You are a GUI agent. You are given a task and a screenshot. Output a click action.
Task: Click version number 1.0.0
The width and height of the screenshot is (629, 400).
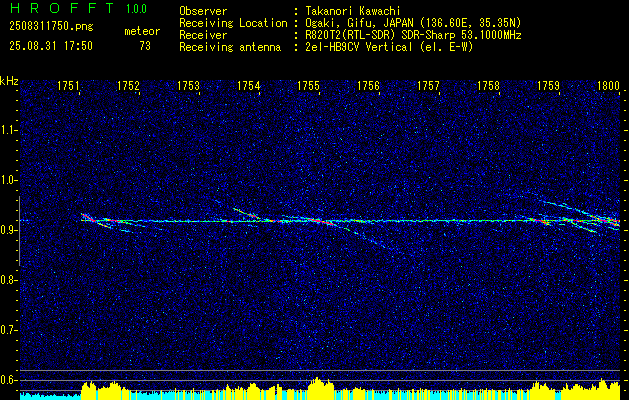pos(136,8)
